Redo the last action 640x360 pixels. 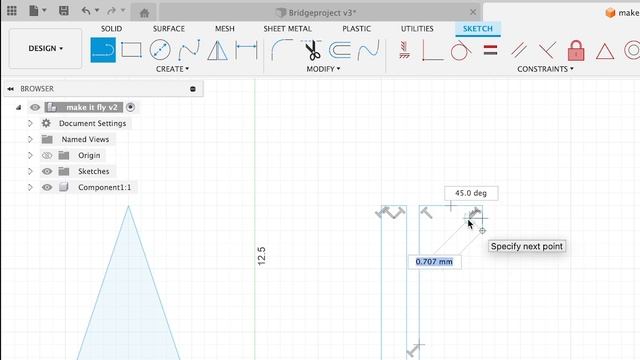pos(111,11)
